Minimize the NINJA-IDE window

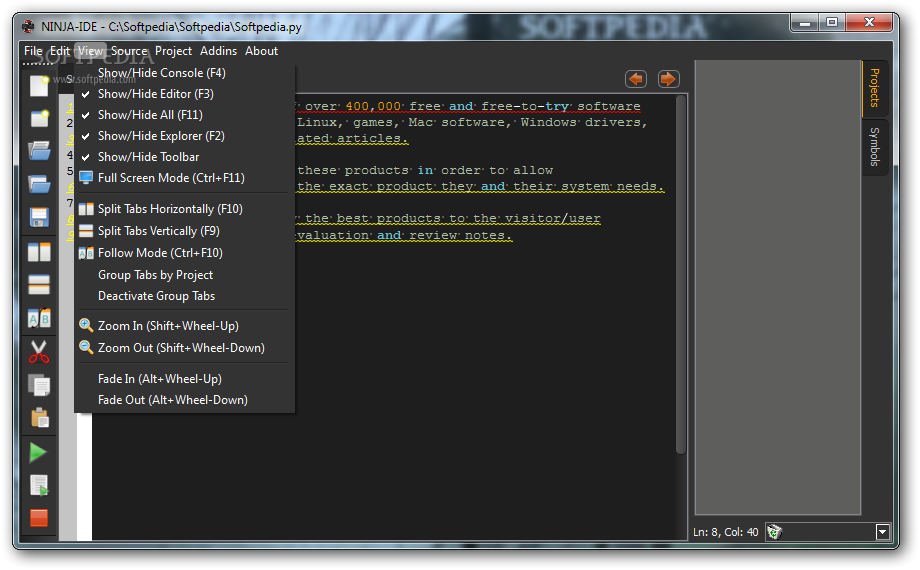[805, 23]
